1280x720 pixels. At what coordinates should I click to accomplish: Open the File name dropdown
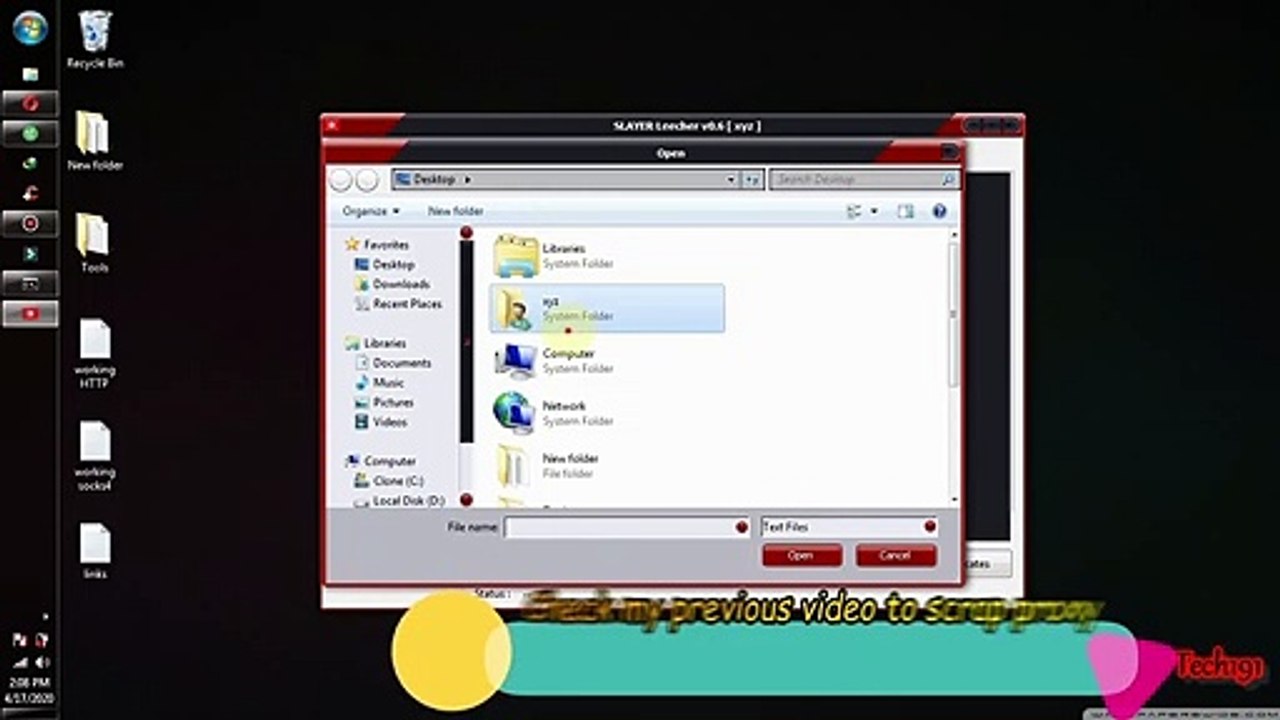[742, 527]
